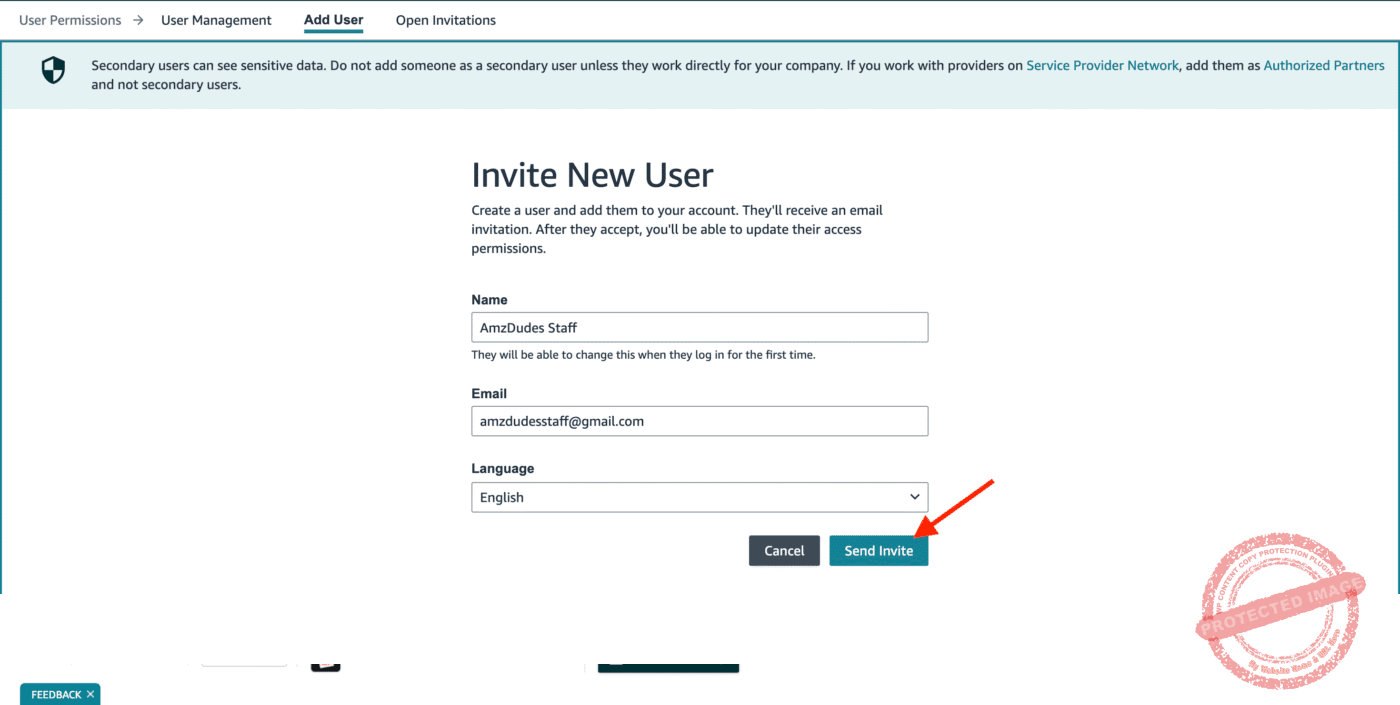Image resolution: width=1400 pixels, height=705 pixels.
Task: Switch to Open Invitations tab
Action: [445, 20]
